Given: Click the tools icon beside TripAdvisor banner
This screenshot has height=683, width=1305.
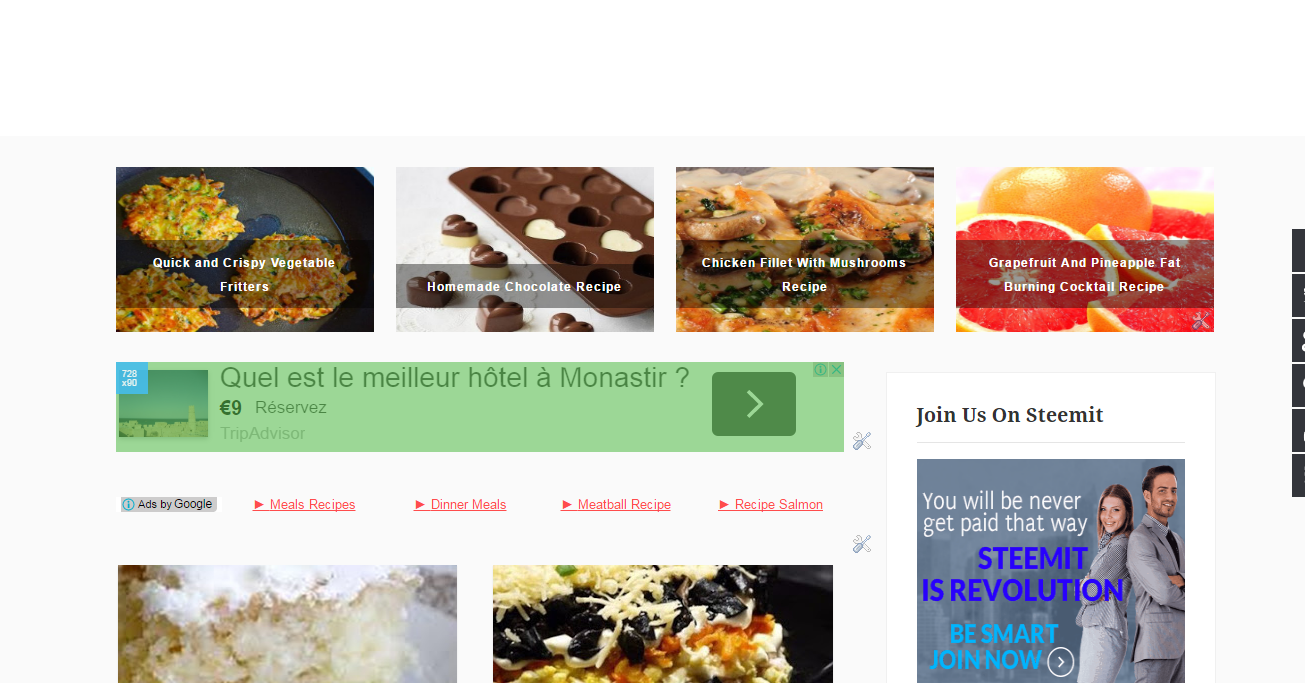Looking at the screenshot, I should pos(862,441).
